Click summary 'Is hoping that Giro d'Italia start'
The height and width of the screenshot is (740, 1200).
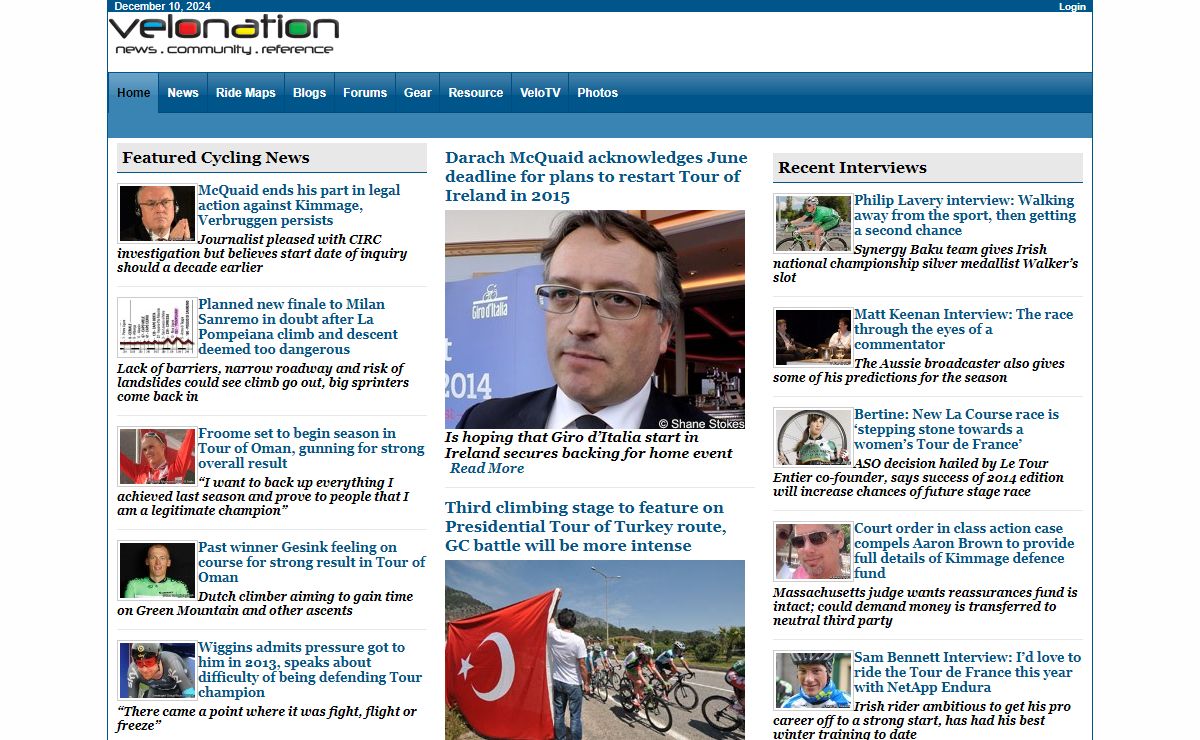point(589,445)
